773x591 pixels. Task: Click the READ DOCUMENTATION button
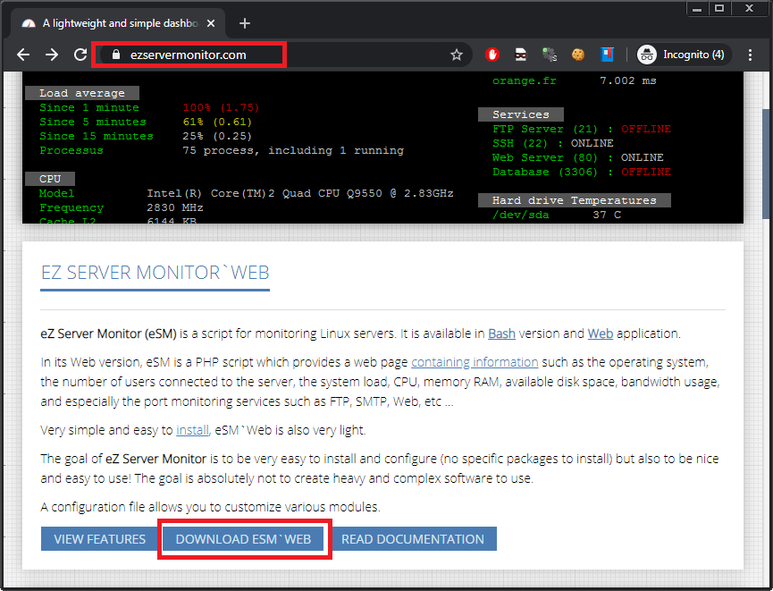(x=413, y=539)
